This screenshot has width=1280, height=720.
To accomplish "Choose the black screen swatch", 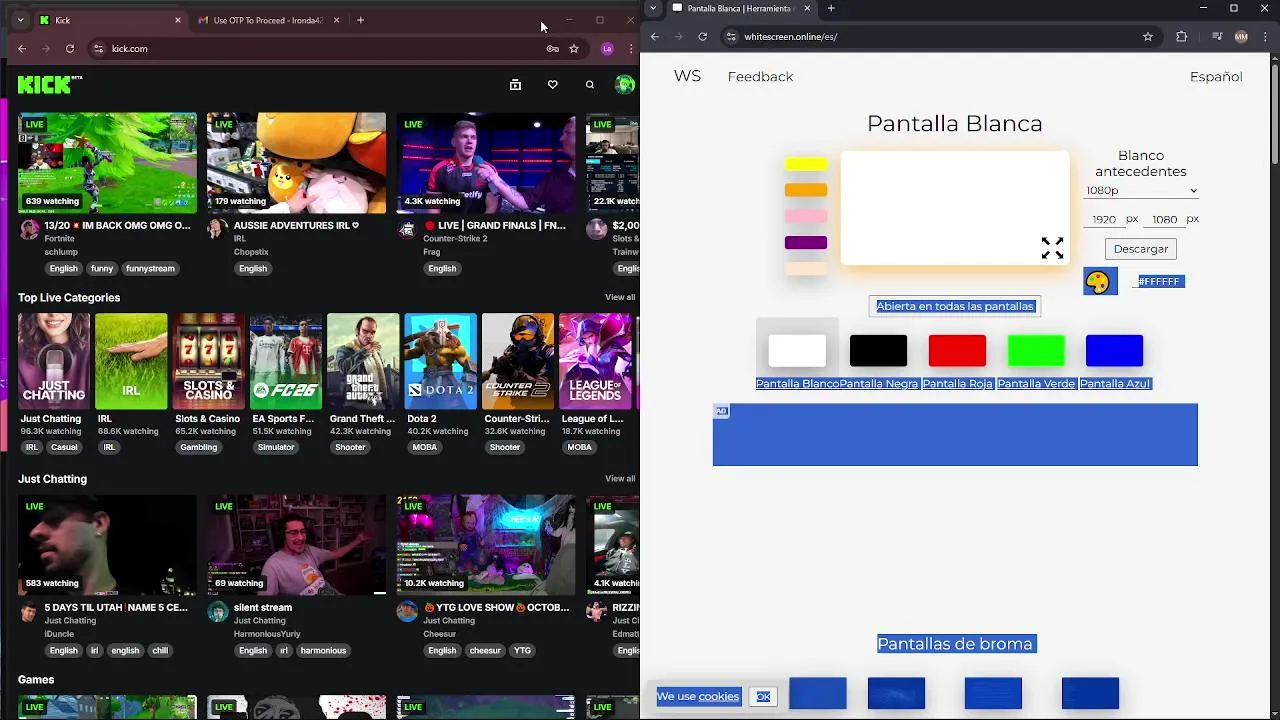I will pos(878,351).
